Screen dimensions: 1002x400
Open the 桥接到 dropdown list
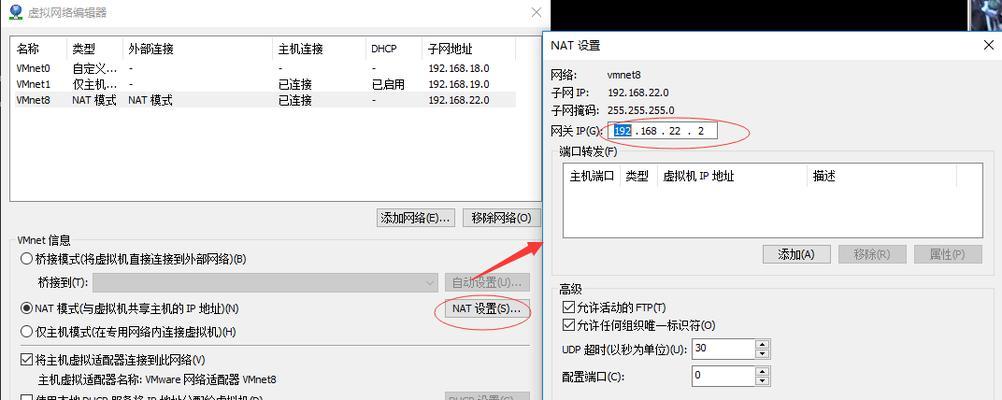click(266, 282)
